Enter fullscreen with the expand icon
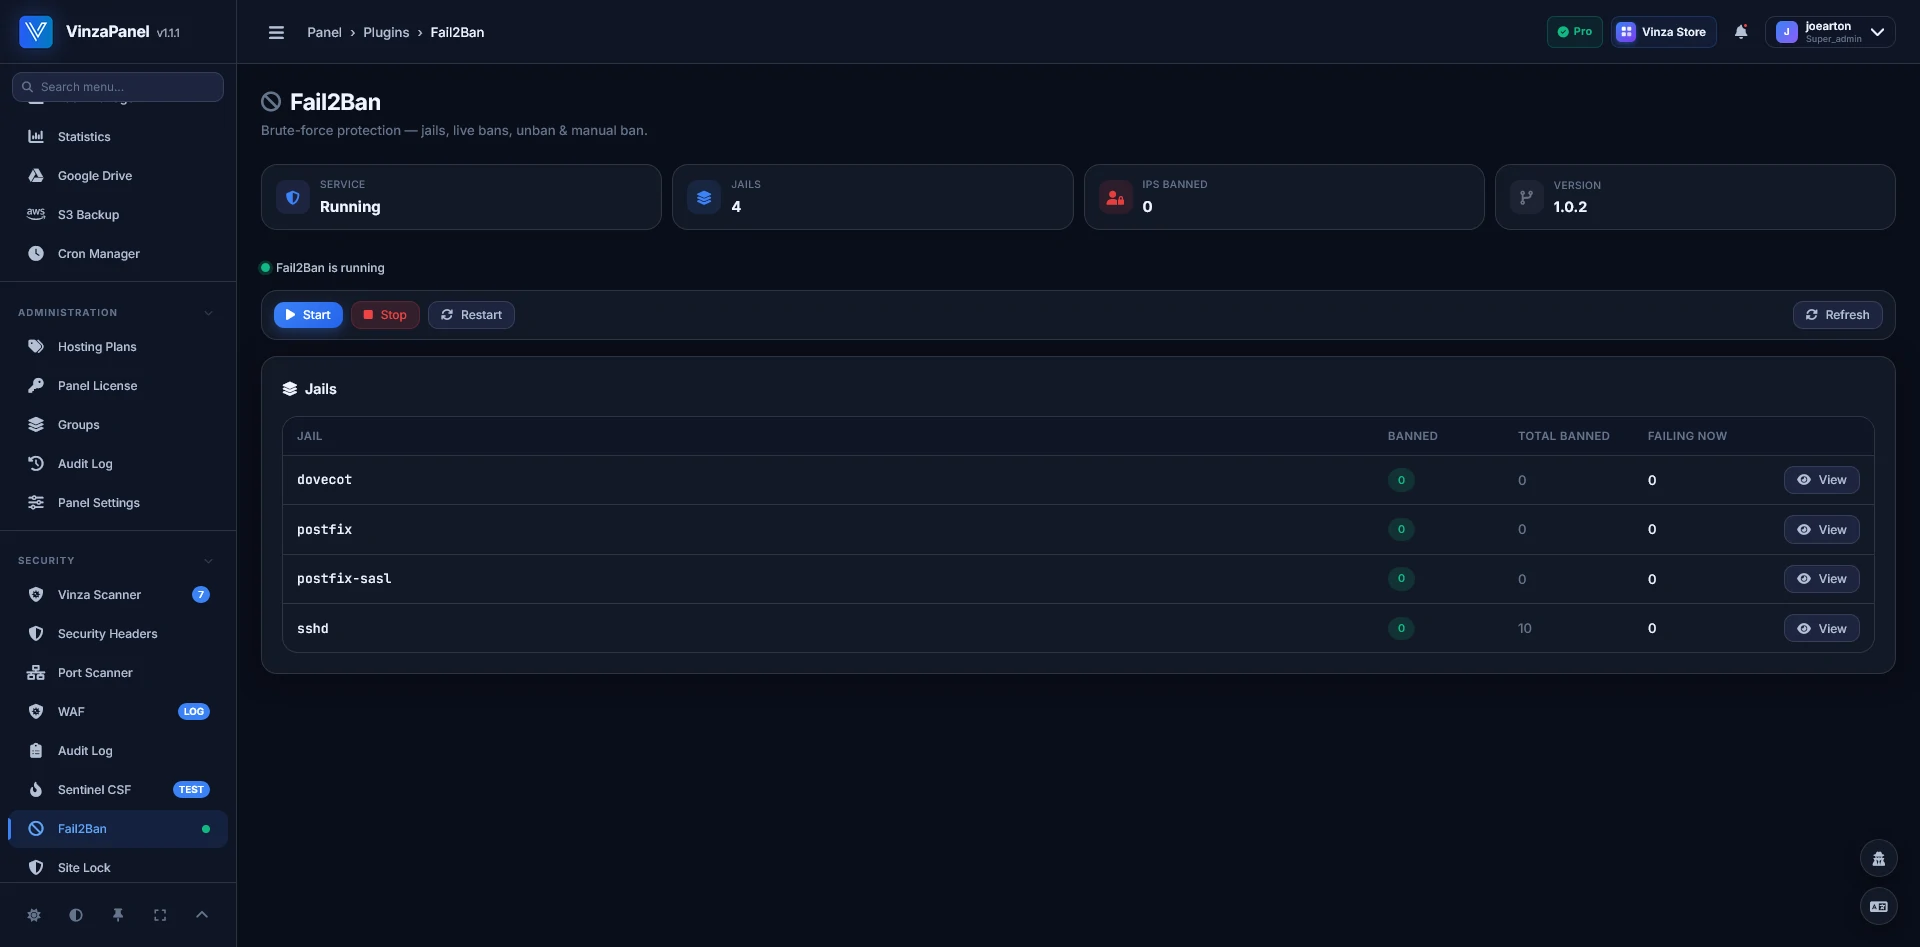Screen dimensions: 1920x947 click(x=160, y=915)
